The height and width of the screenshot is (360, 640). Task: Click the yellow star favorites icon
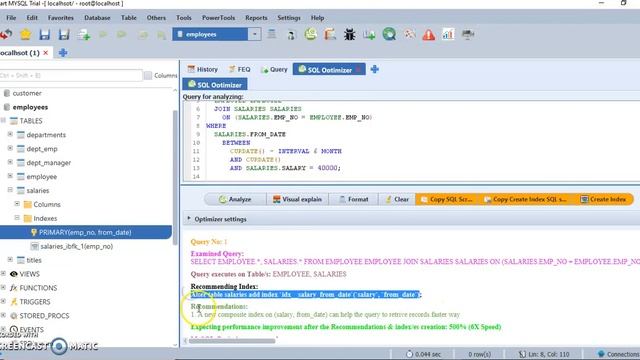click(x=25, y=35)
